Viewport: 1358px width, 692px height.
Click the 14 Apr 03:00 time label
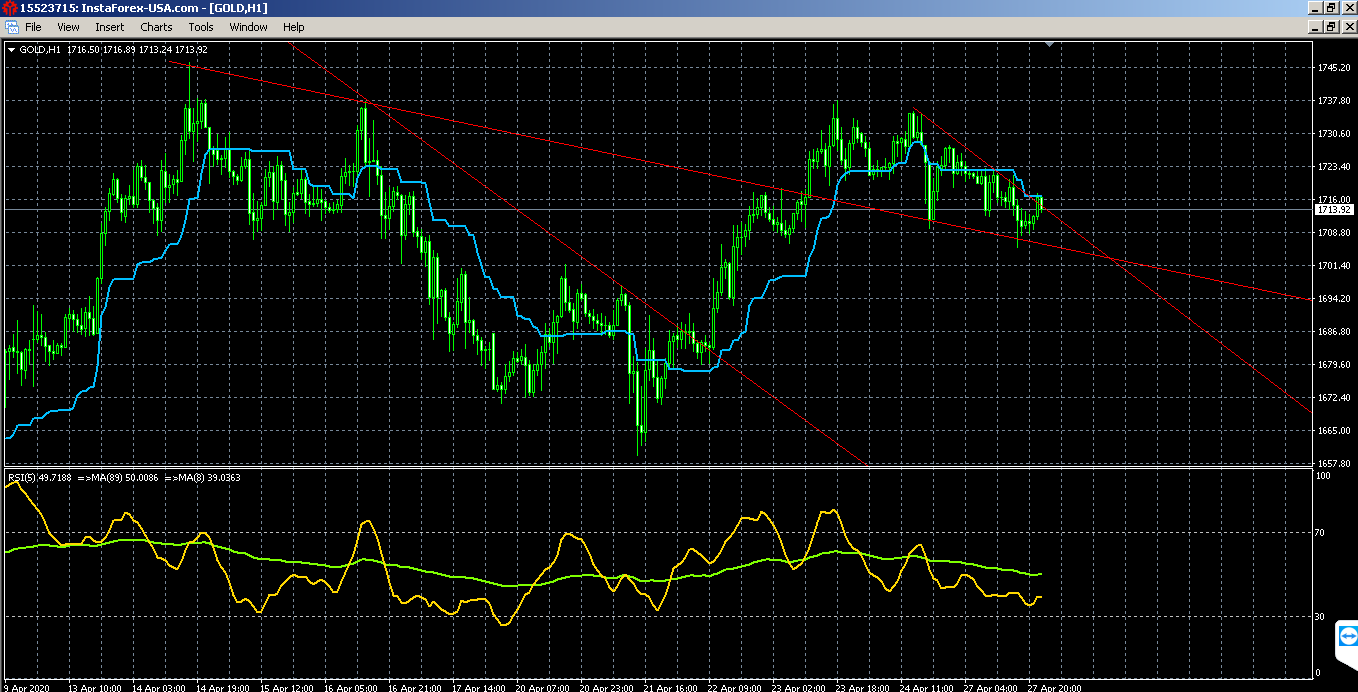pyautogui.click(x=160, y=688)
